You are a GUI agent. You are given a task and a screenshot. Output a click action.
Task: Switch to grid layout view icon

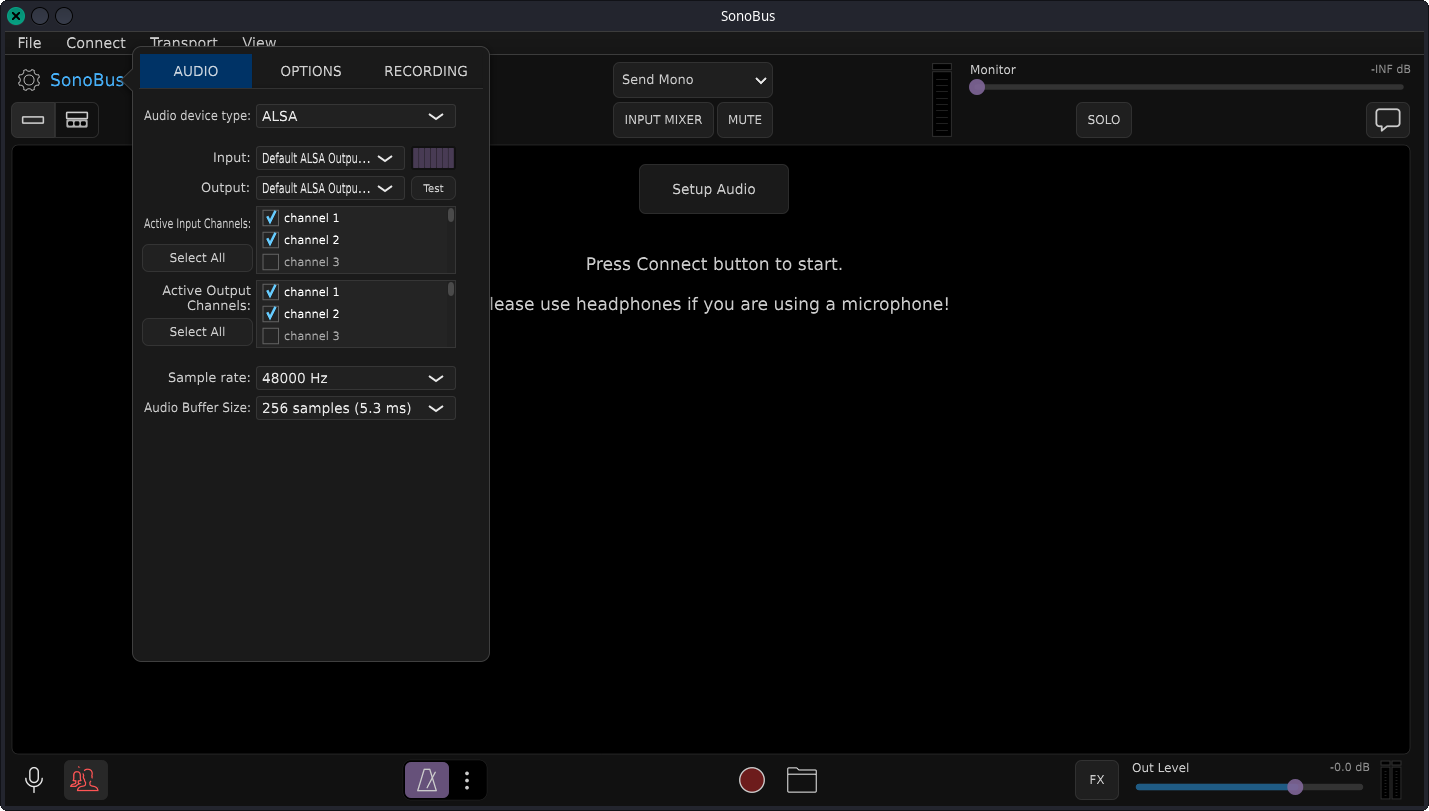pos(77,120)
